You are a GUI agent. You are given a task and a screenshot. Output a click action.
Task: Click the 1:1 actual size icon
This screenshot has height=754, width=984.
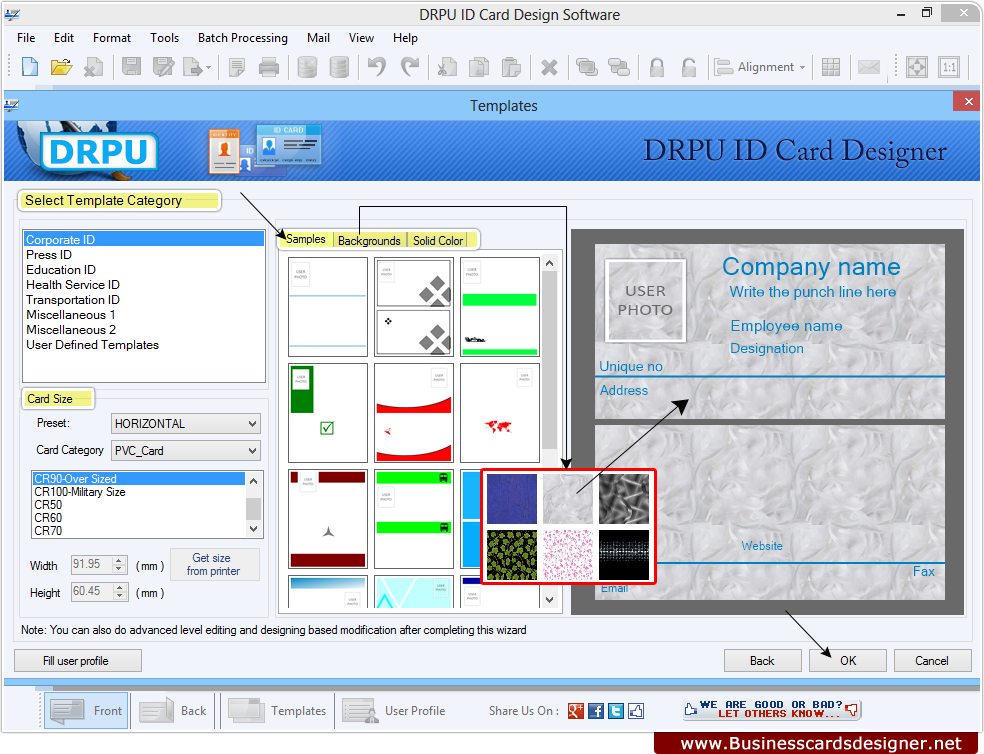click(x=949, y=67)
